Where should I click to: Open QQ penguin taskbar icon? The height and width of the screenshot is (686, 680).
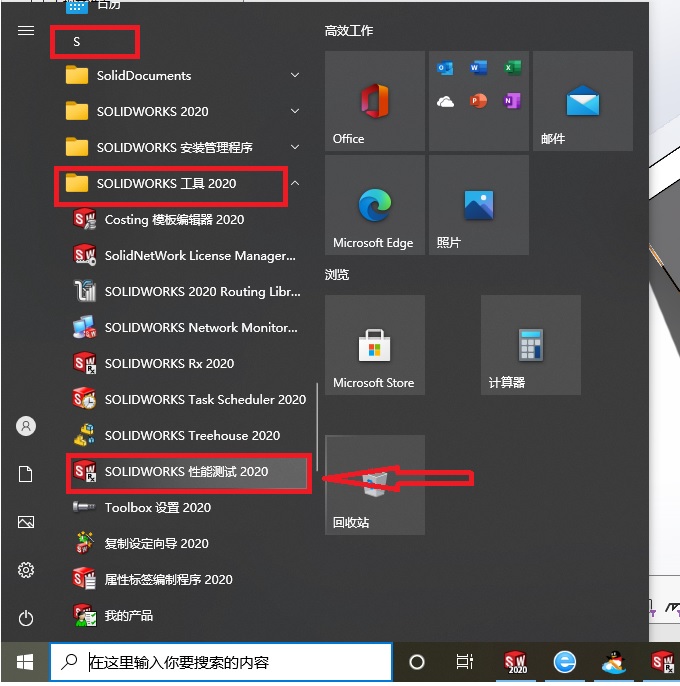click(x=613, y=662)
